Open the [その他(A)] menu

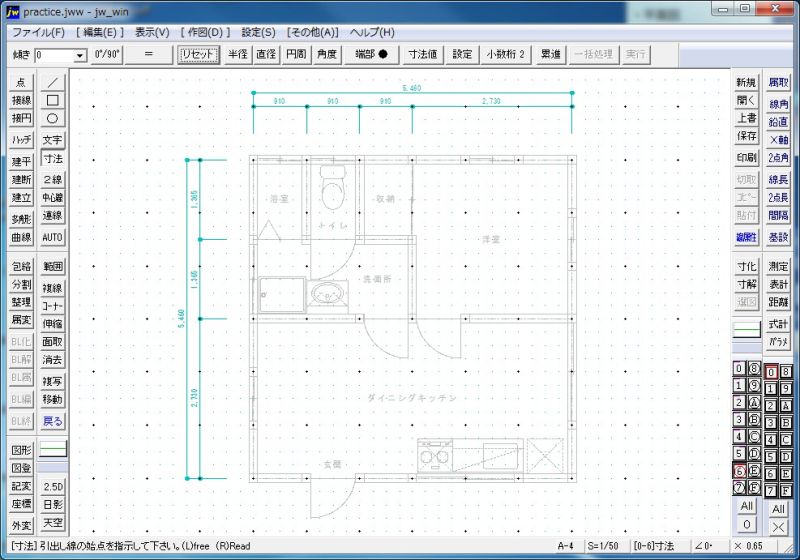point(313,32)
